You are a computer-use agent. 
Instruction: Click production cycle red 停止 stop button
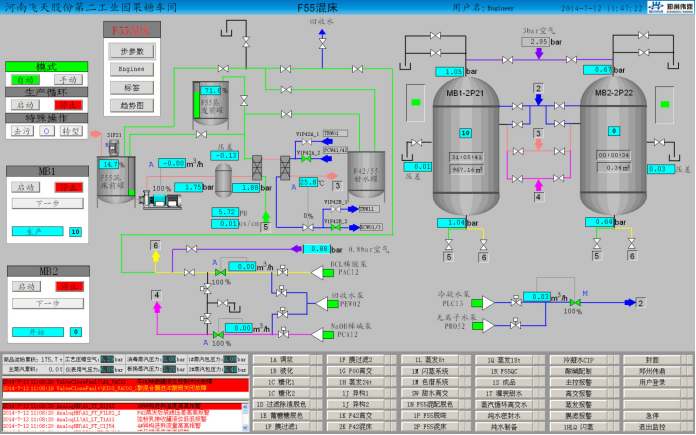pos(68,105)
